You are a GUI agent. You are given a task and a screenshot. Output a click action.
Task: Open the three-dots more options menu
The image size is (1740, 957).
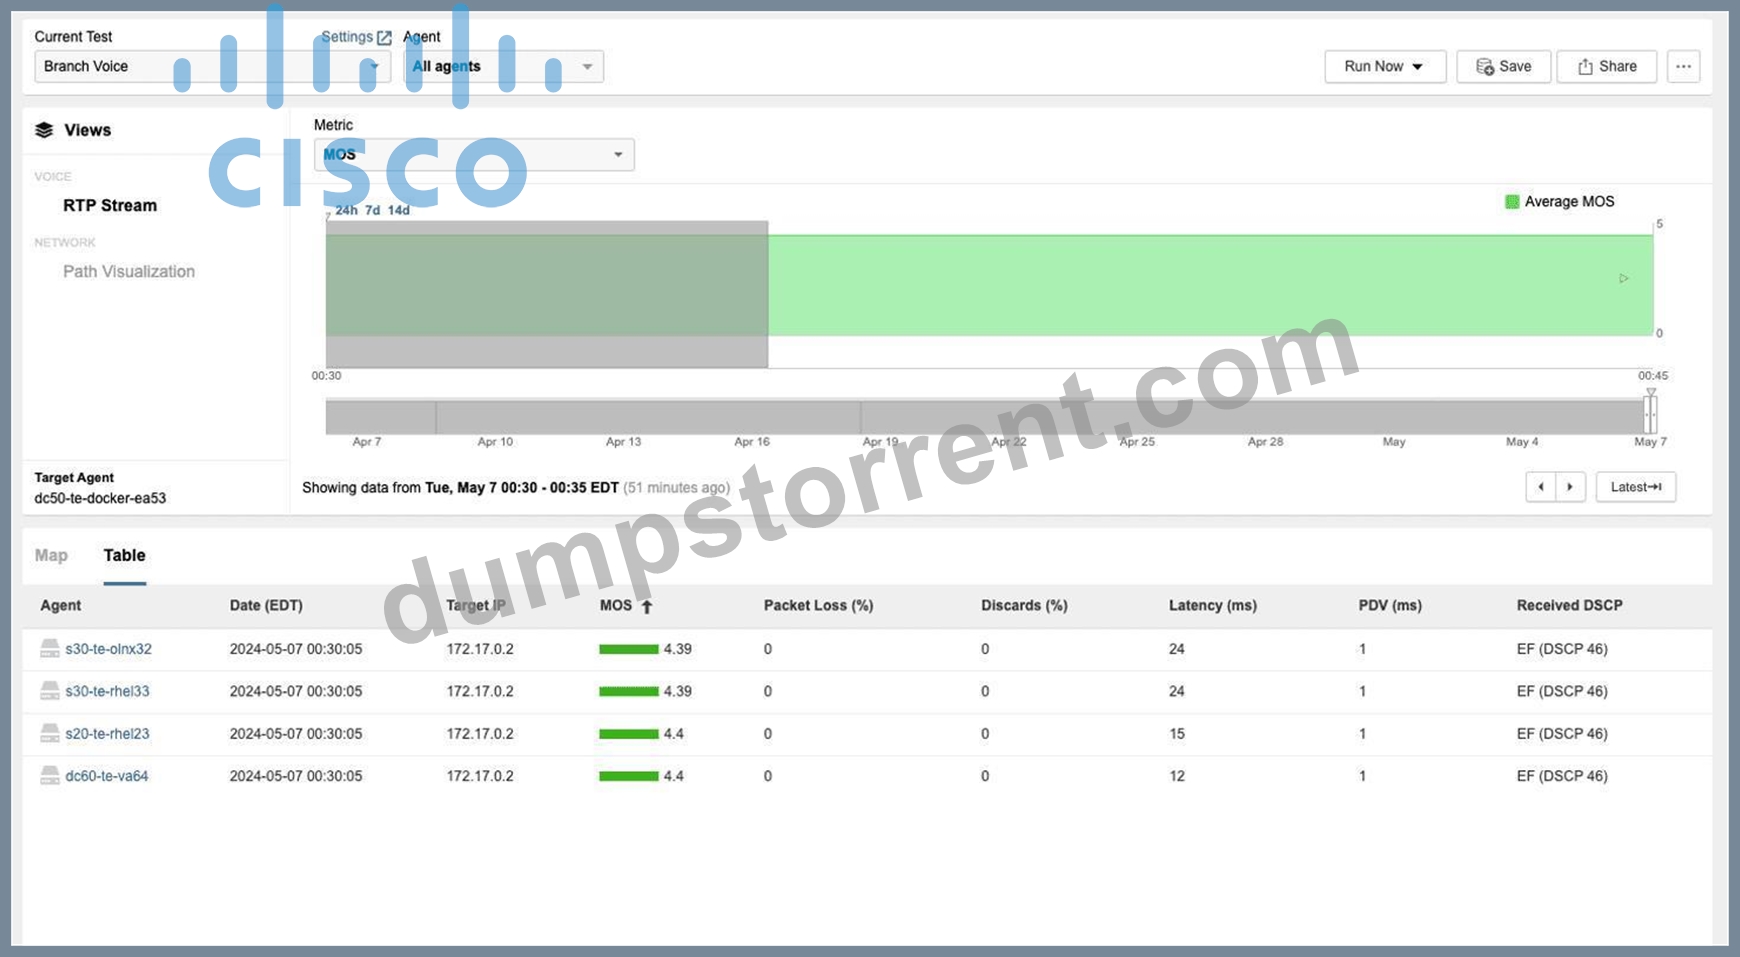1684,66
